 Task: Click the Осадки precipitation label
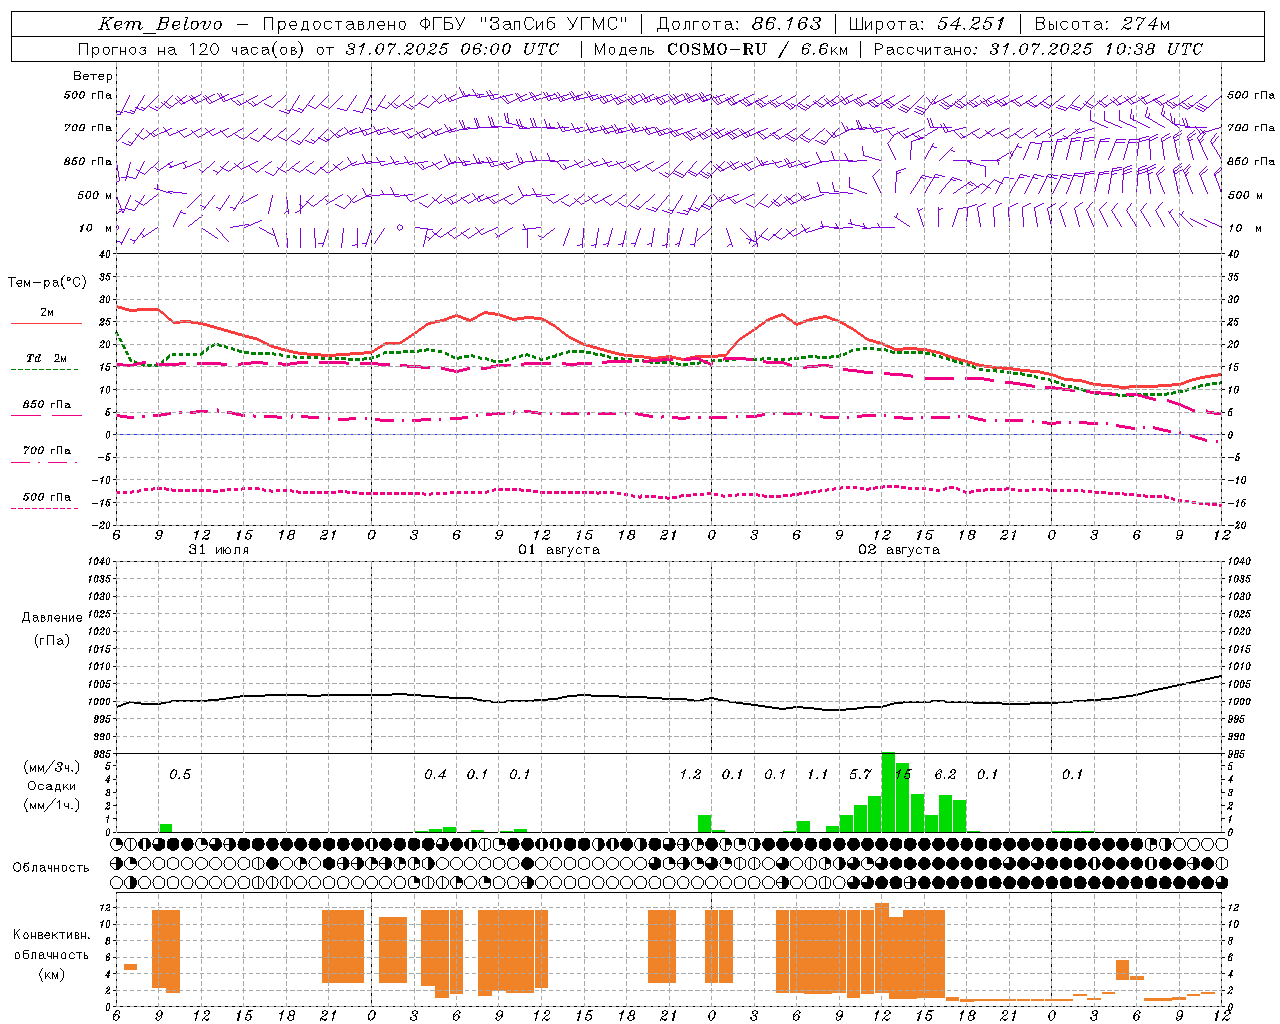51,786
